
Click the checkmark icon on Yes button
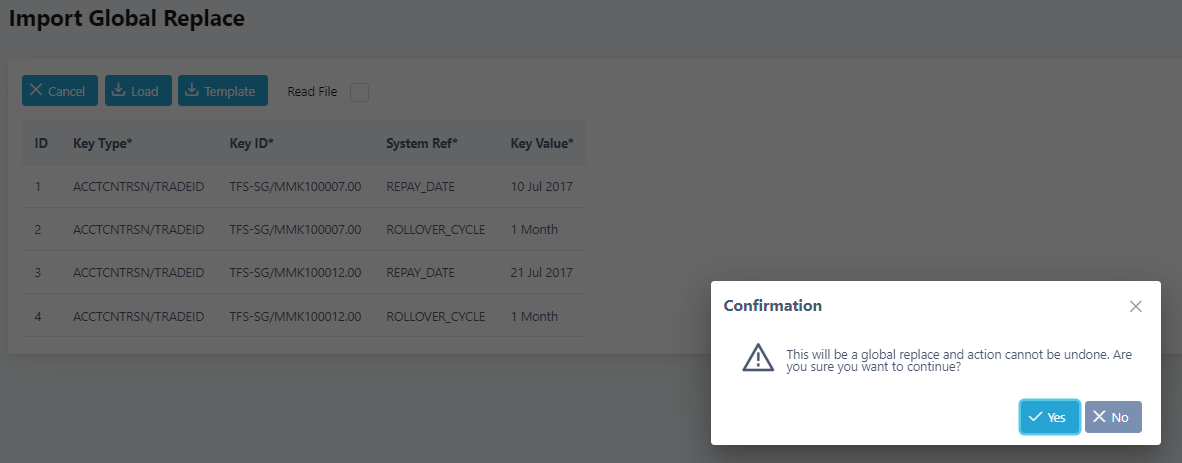[x=1036, y=417]
